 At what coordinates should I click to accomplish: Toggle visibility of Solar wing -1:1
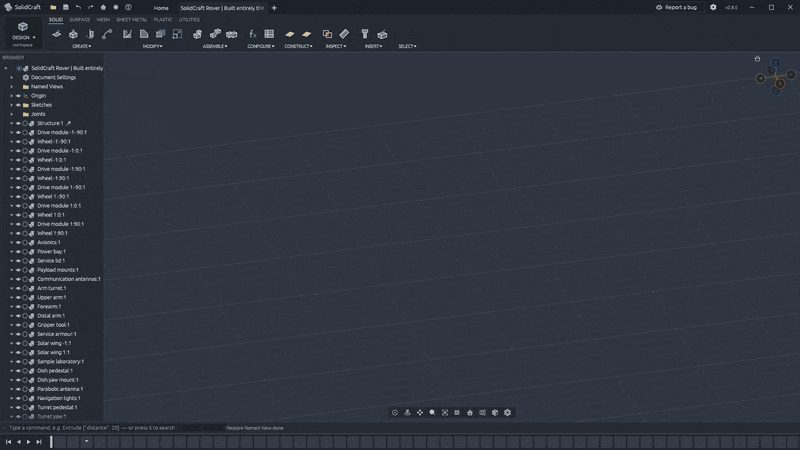coord(18,343)
